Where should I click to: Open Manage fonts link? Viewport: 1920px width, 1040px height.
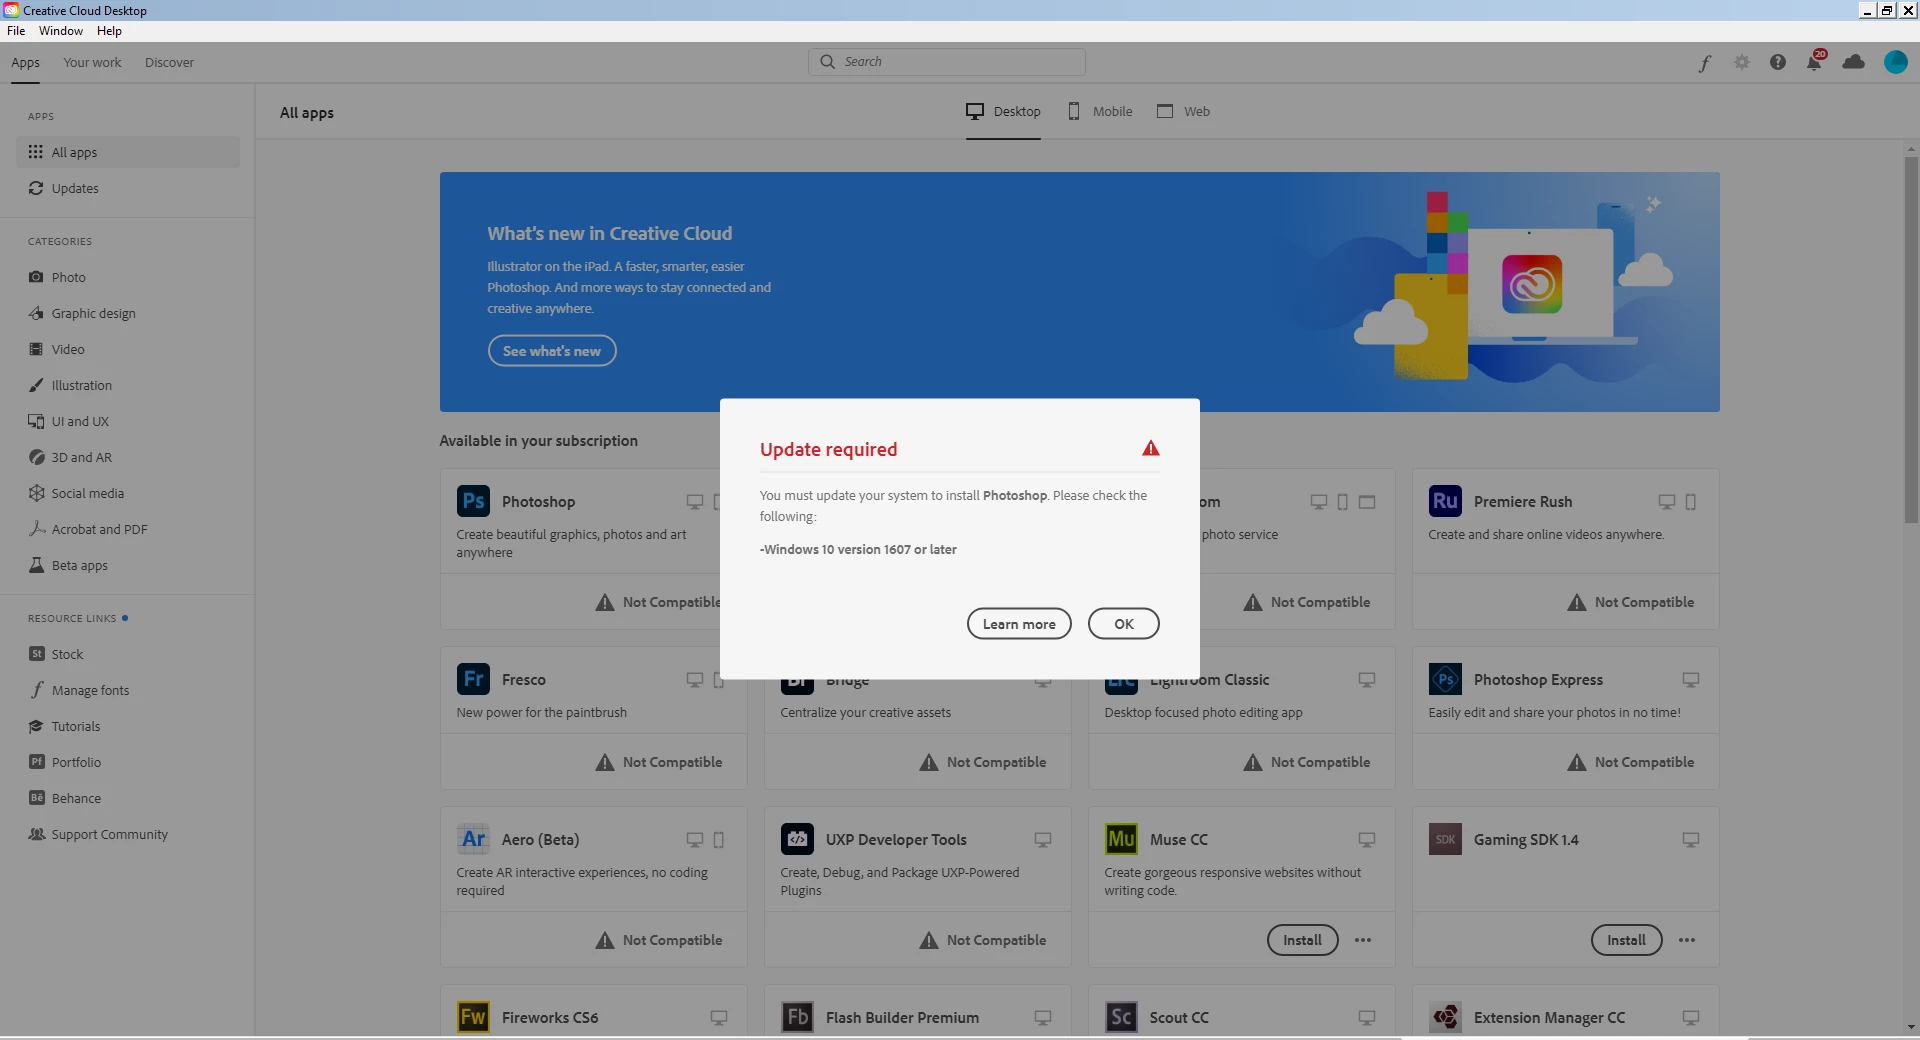coord(128,690)
